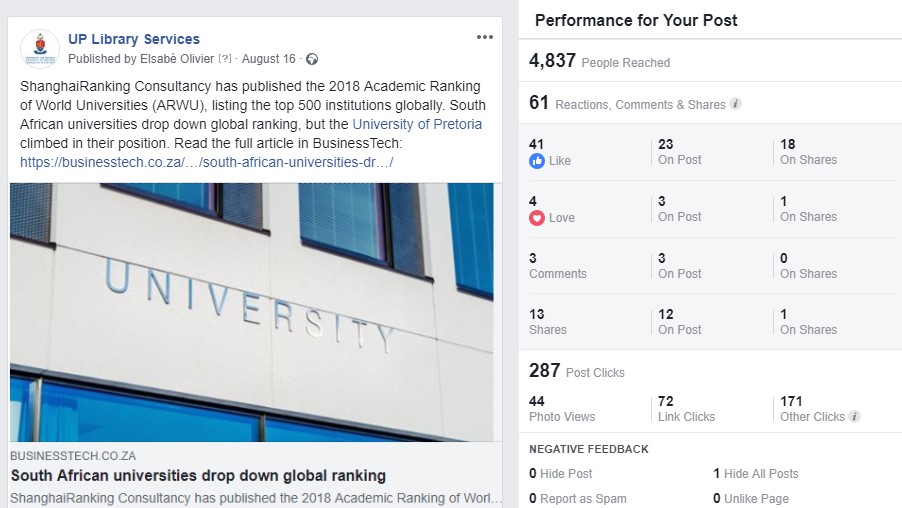
Task: Click the blue Like thumbs-up icon
Action: point(537,161)
